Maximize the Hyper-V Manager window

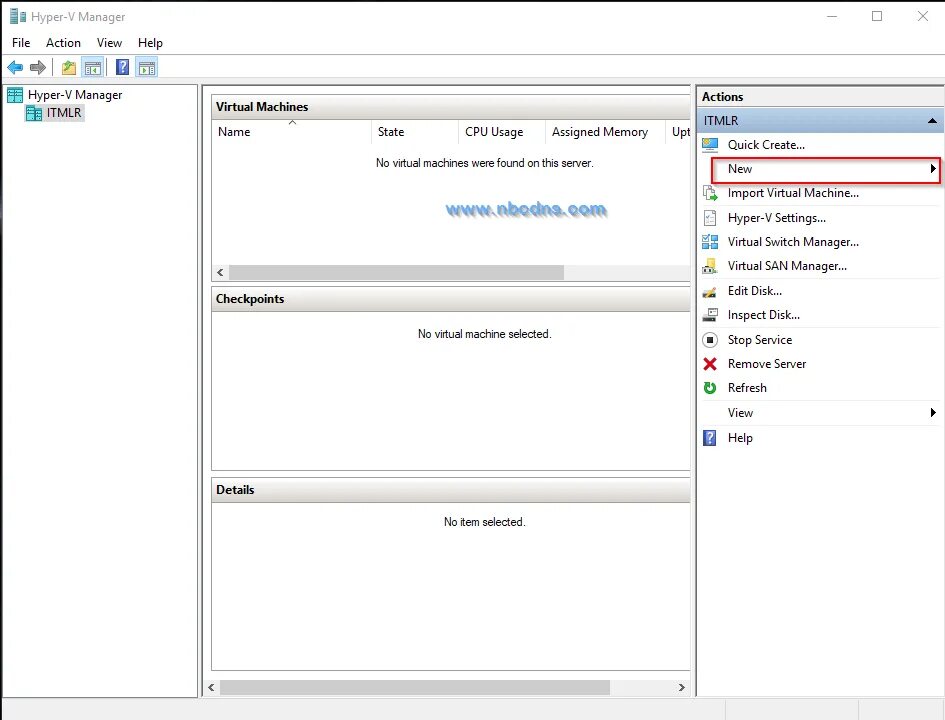point(877,16)
